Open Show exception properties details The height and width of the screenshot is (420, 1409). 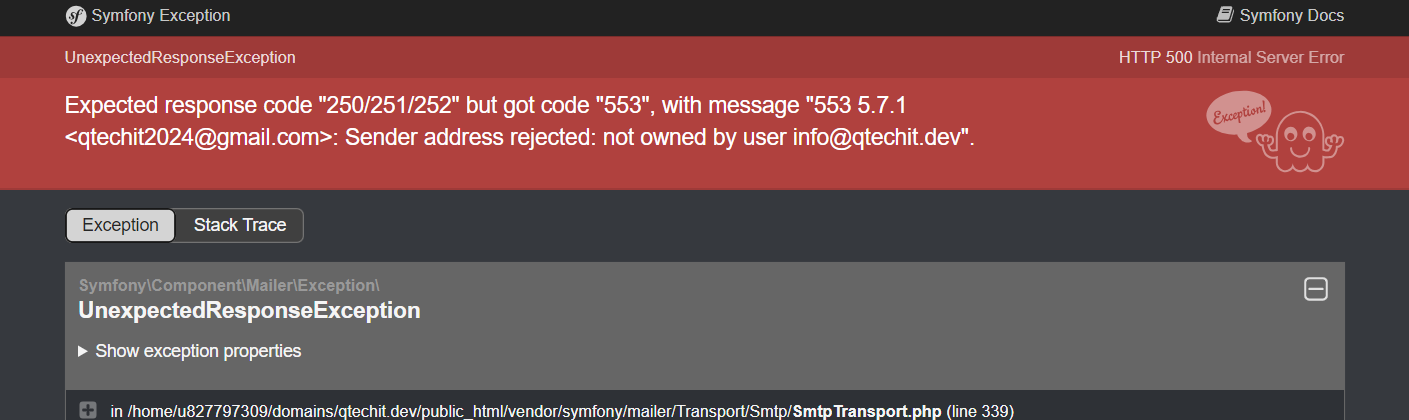point(190,351)
